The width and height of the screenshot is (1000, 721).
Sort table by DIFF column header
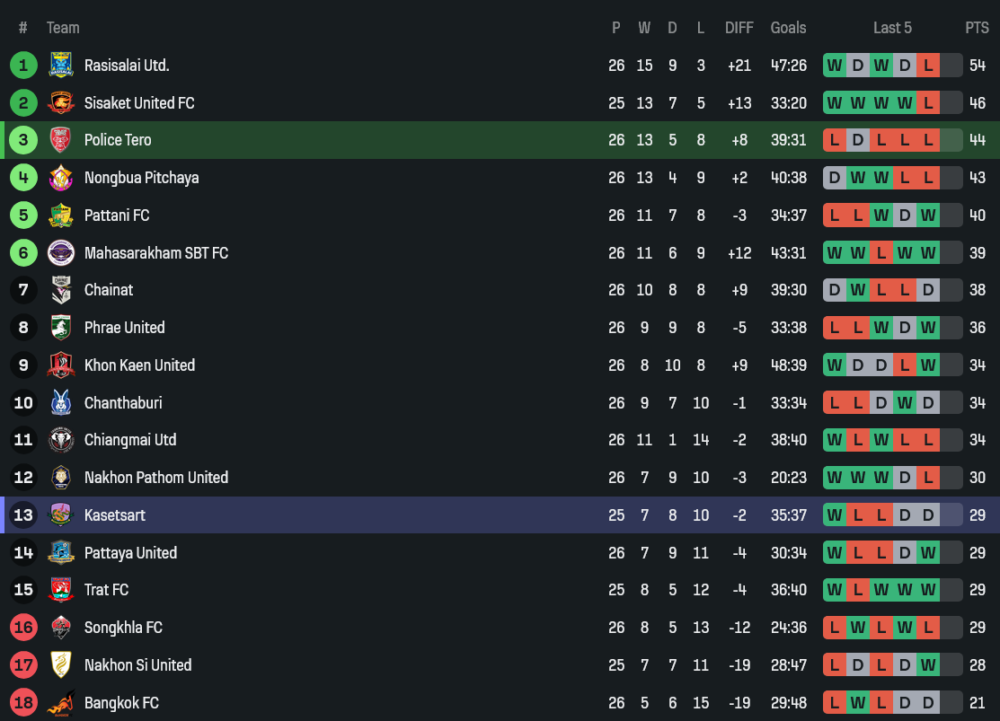739,28
